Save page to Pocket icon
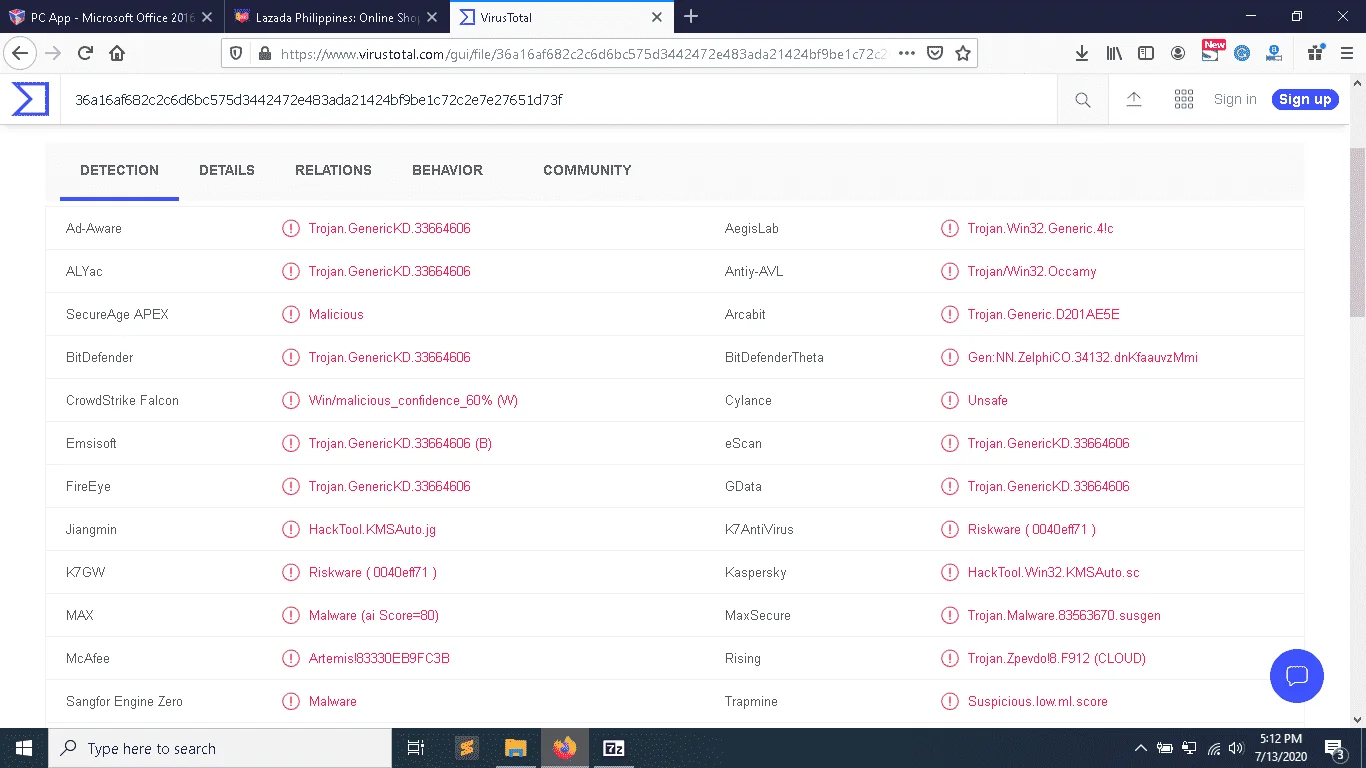 [x=934, y=53]
